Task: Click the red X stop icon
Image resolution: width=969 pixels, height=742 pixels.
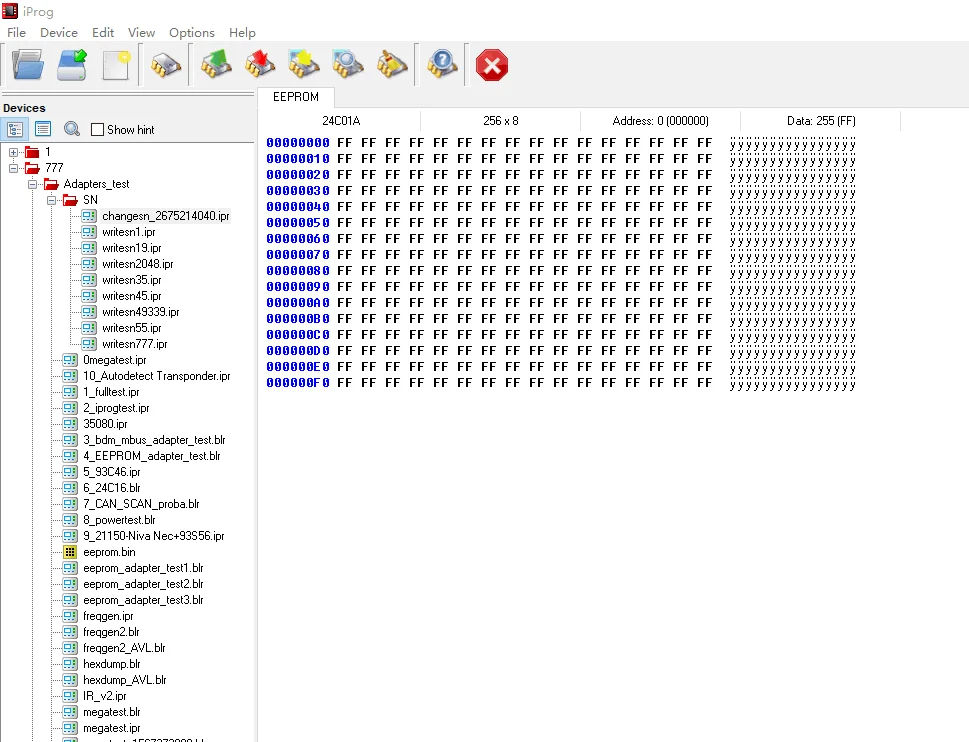Action: [x=492, y=65]
